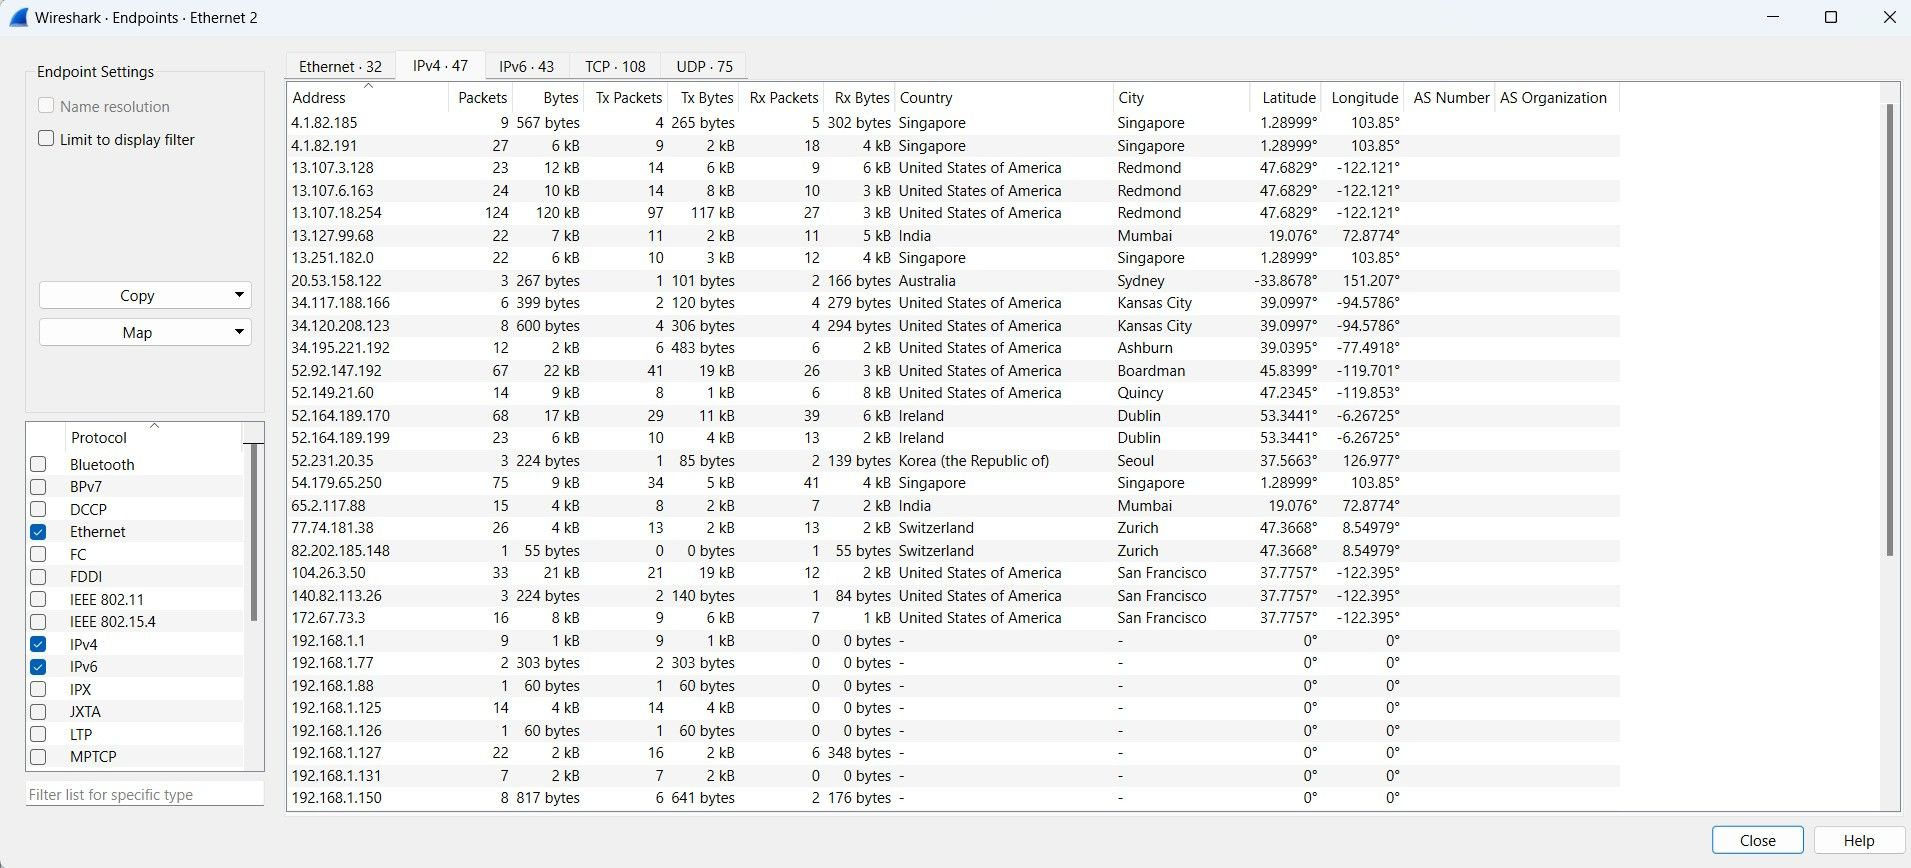Select address row 77.74.181.38

click(953, 528)
